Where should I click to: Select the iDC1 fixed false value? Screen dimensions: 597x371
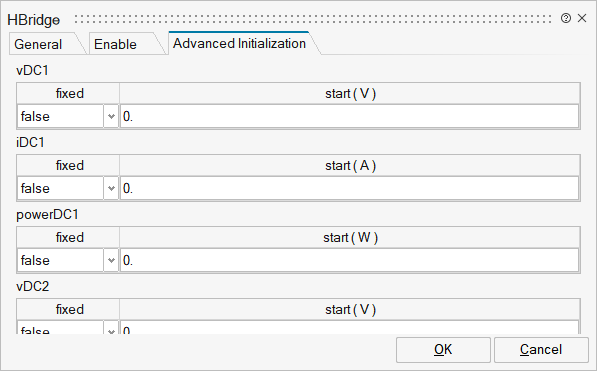[61, 188]
